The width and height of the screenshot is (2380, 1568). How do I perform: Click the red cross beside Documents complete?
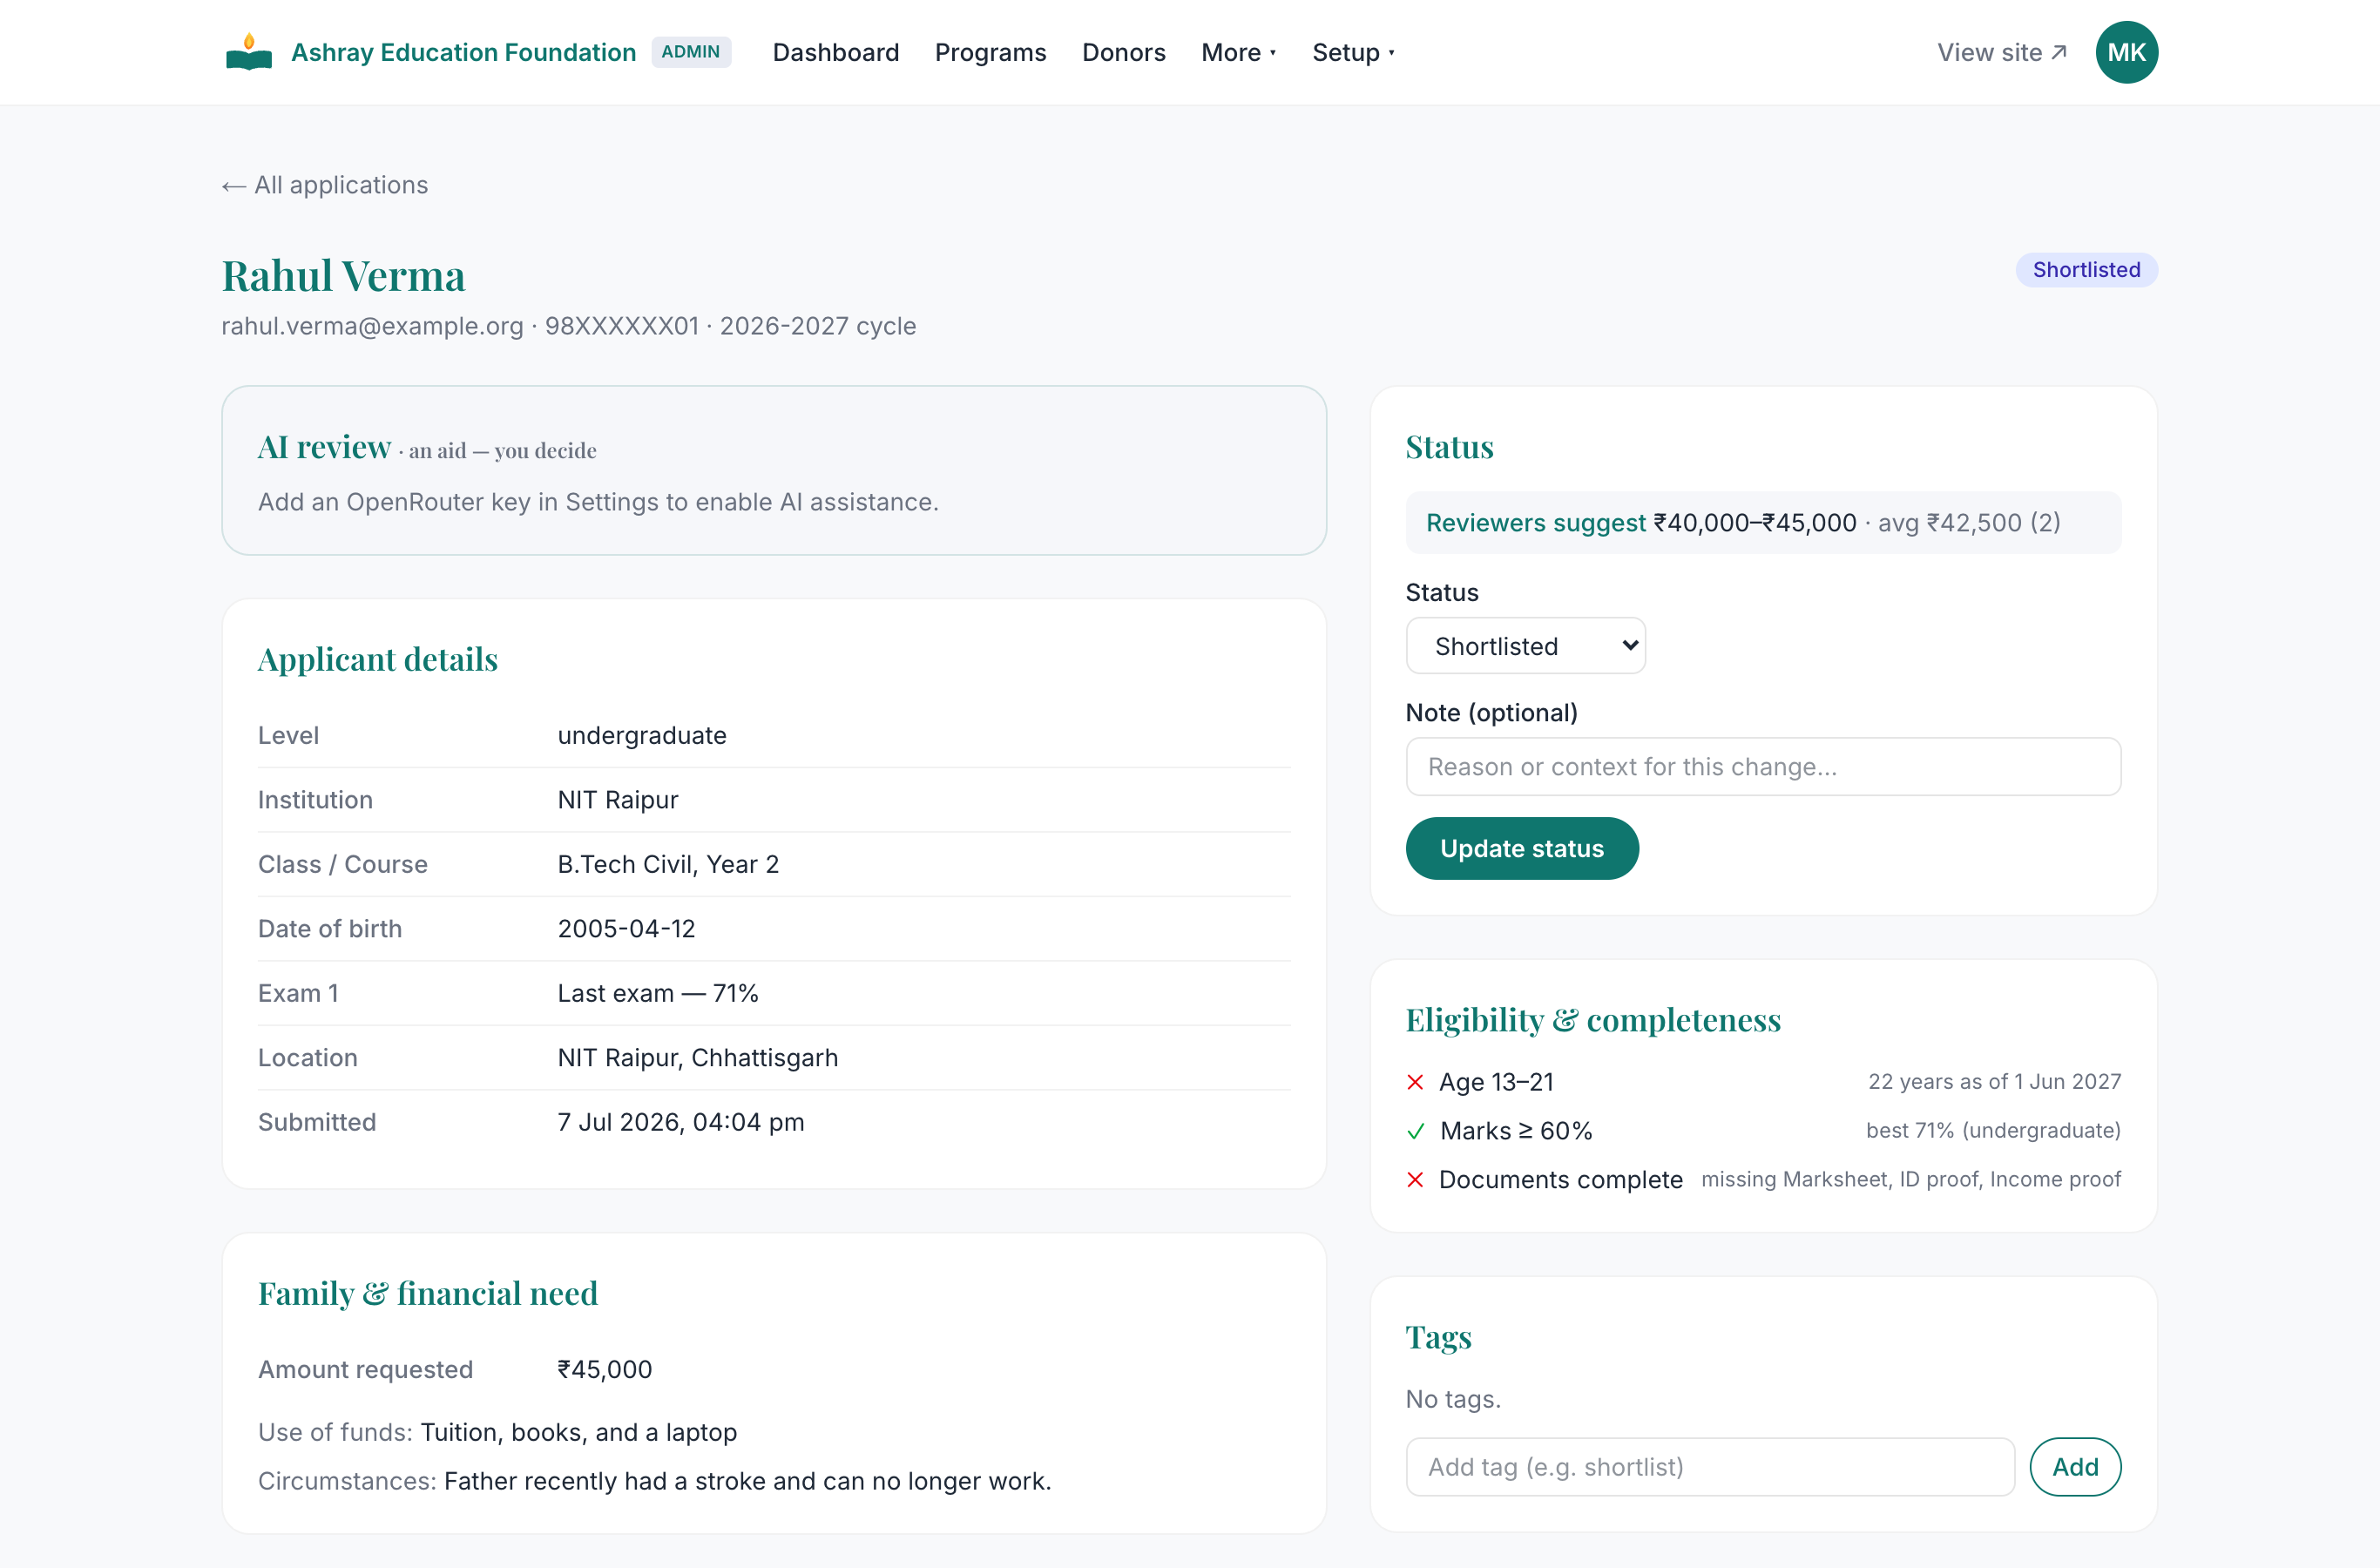[x=1415, y=1180]
